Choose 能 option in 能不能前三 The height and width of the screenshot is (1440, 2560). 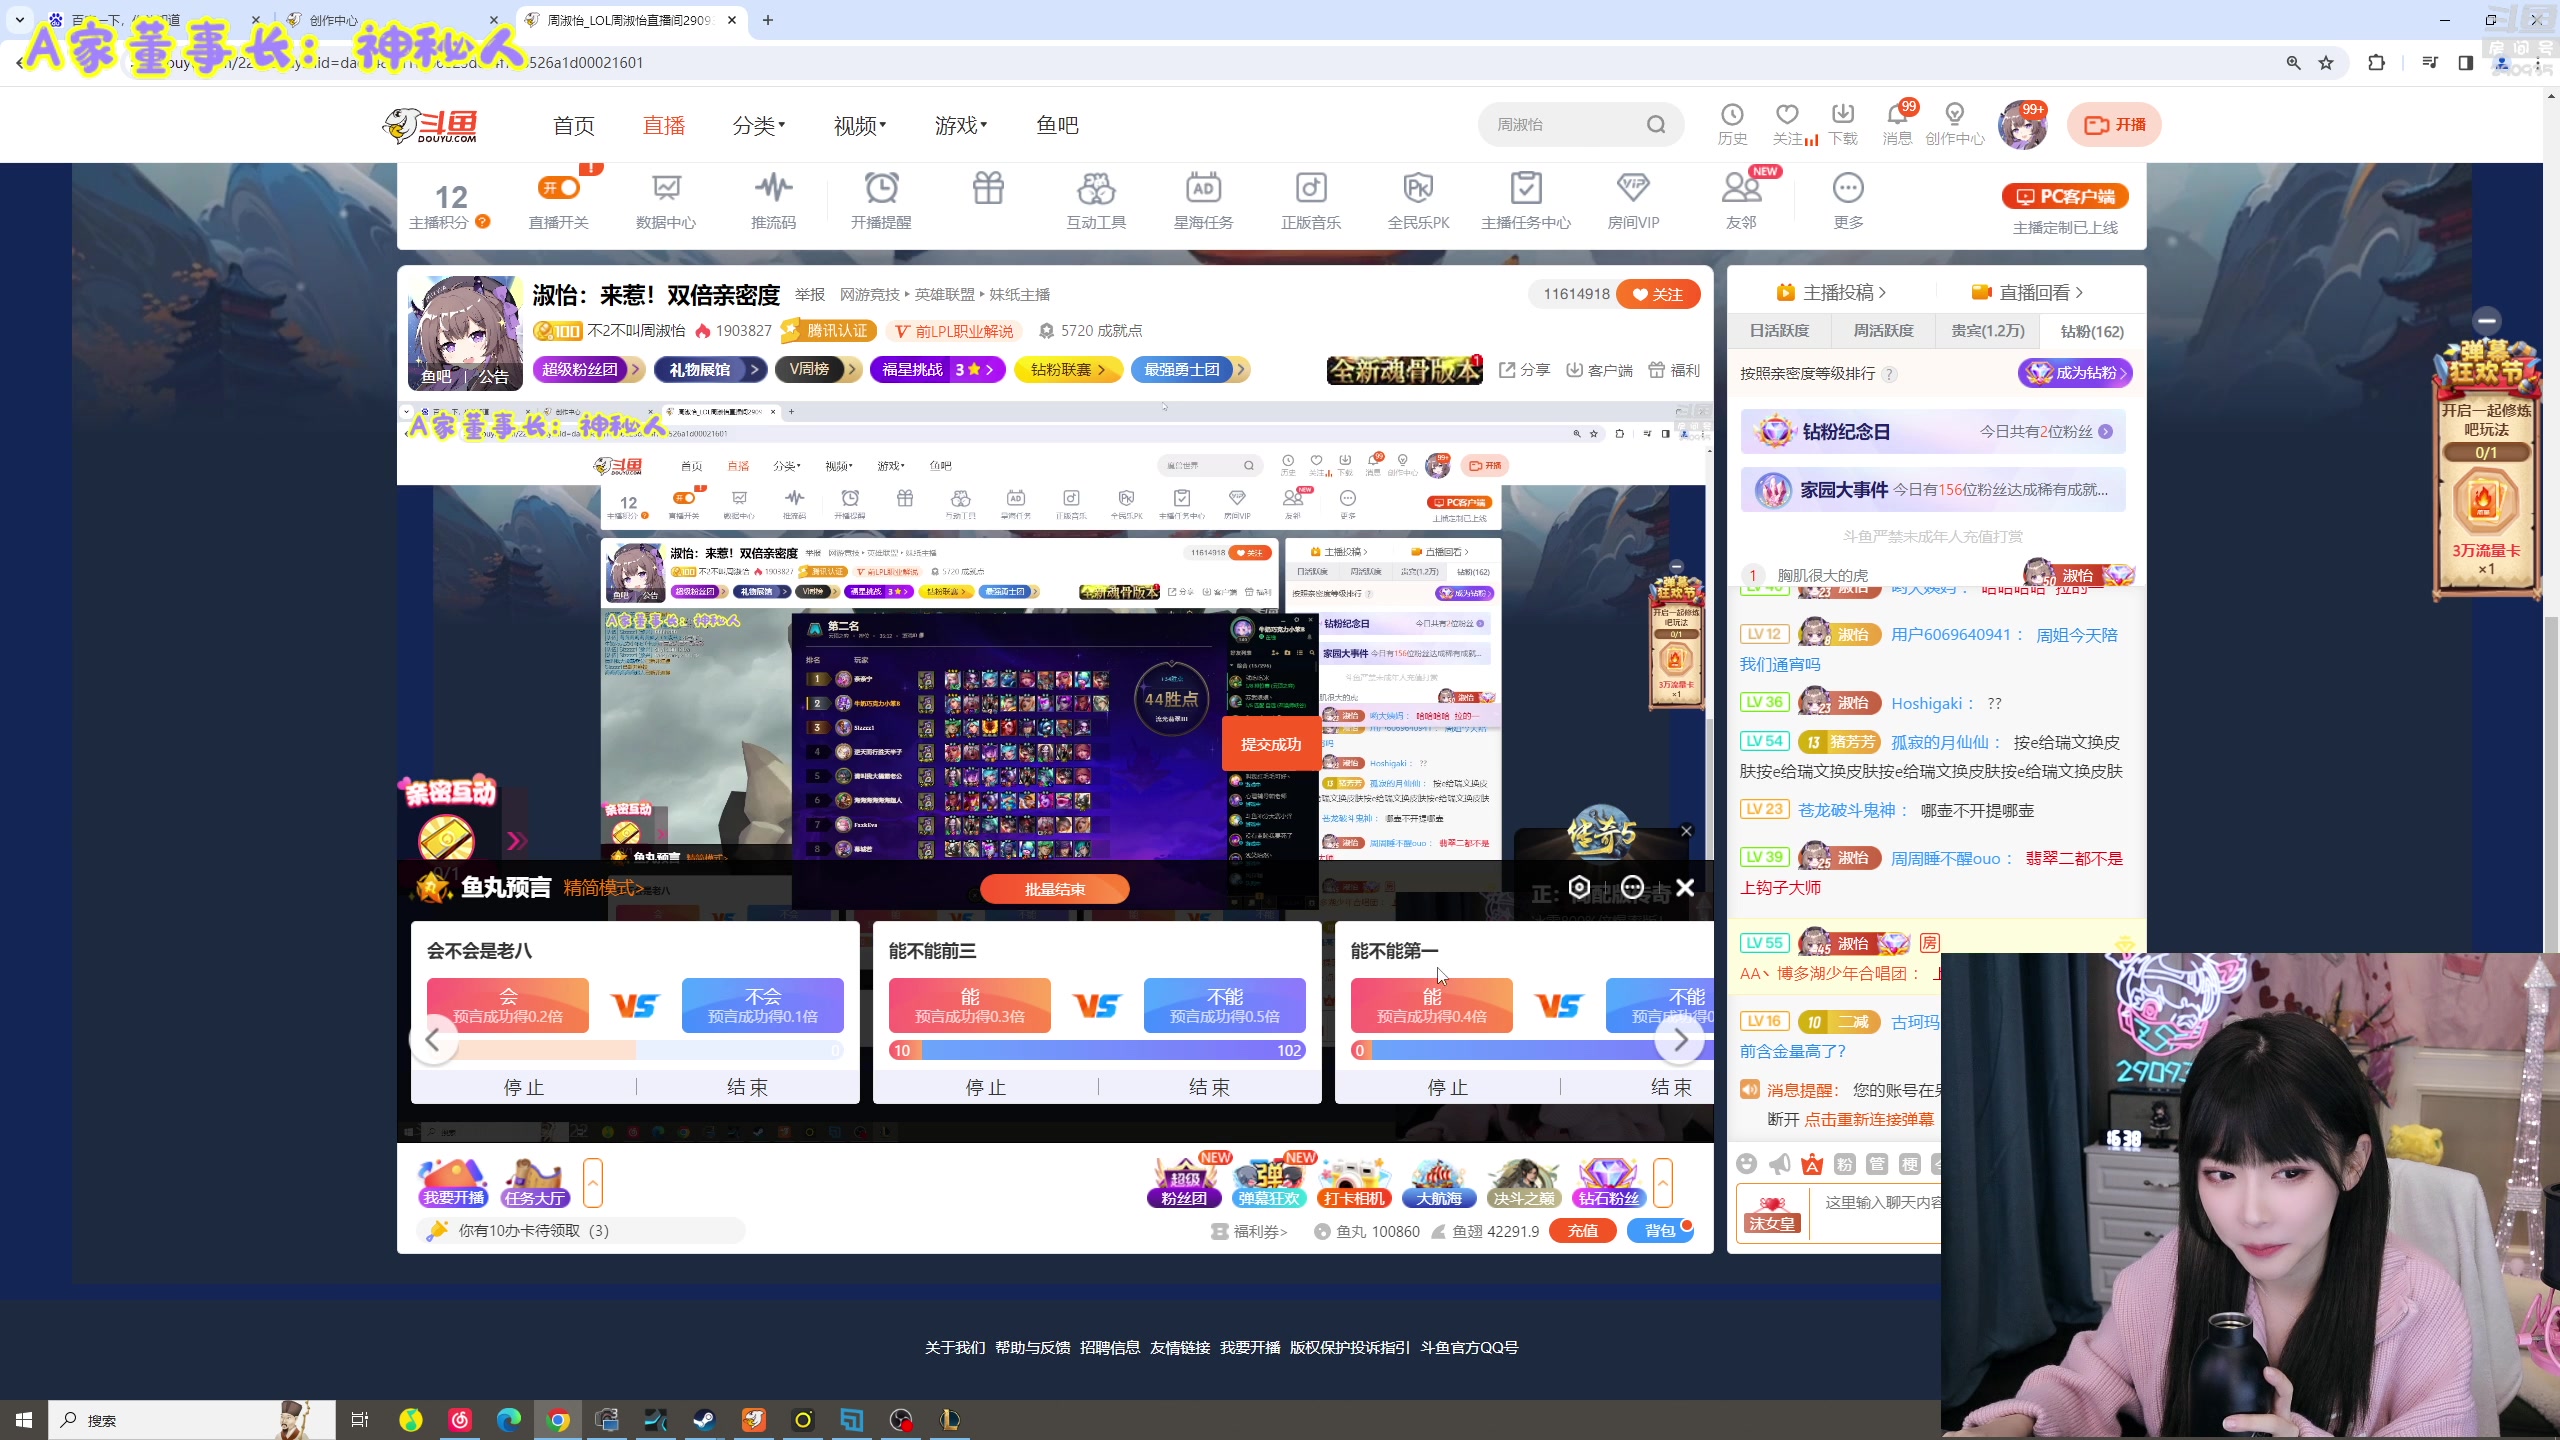point(970,1005)
